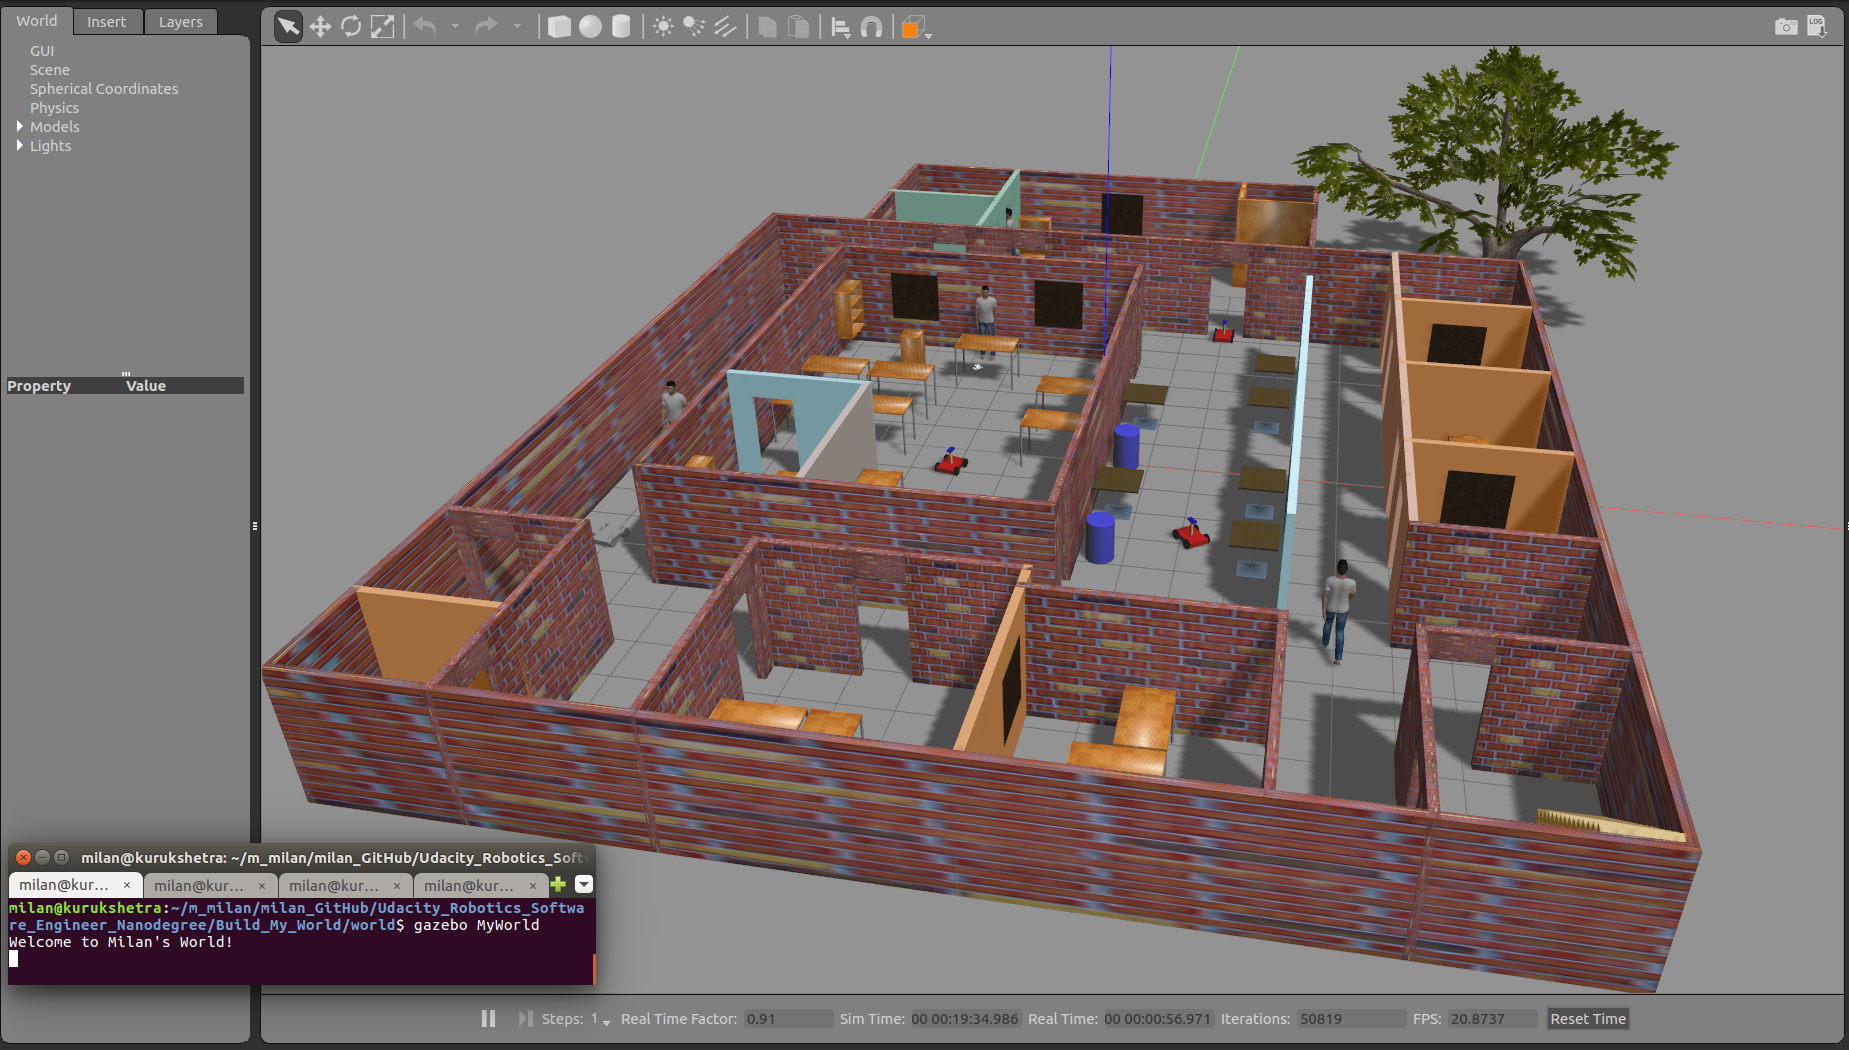
Task: Click the Iterations value 50819
Action: coord(1351,1019)
